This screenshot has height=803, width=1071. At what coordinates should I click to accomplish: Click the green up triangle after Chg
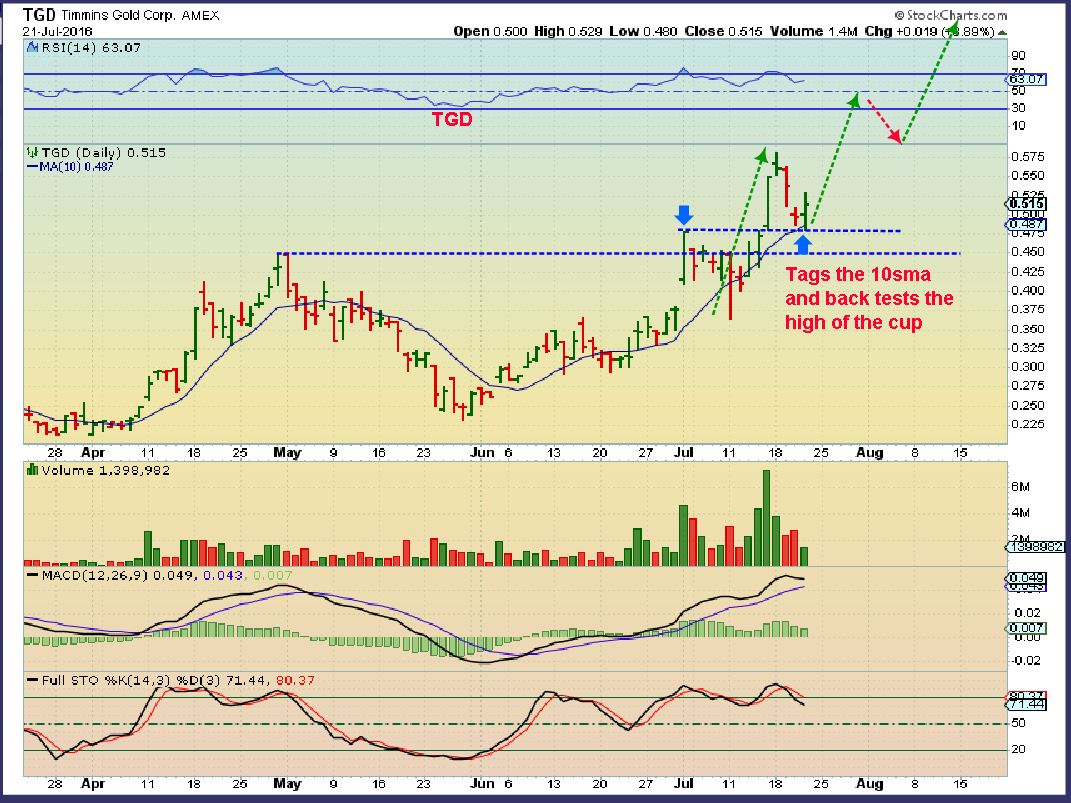point(1002,31)
